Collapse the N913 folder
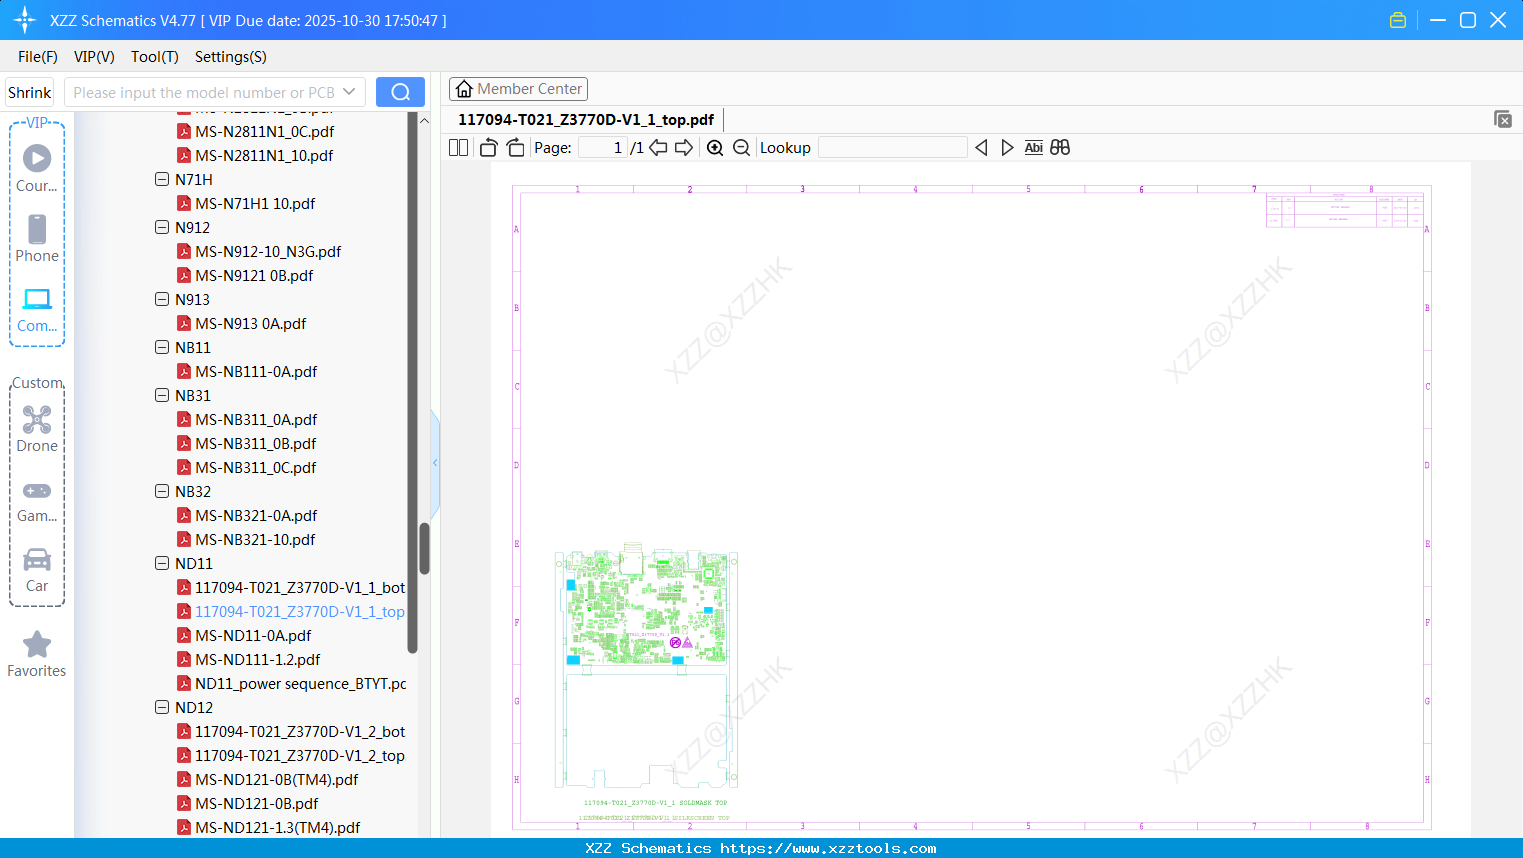This screenshot has height=858, width=1523. [162, 300]
